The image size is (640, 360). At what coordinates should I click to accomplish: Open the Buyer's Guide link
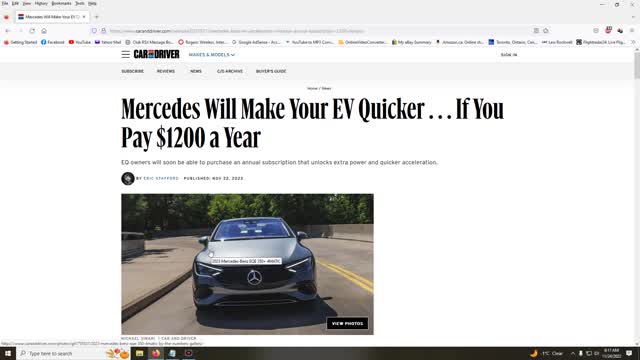tap(271, 71)
